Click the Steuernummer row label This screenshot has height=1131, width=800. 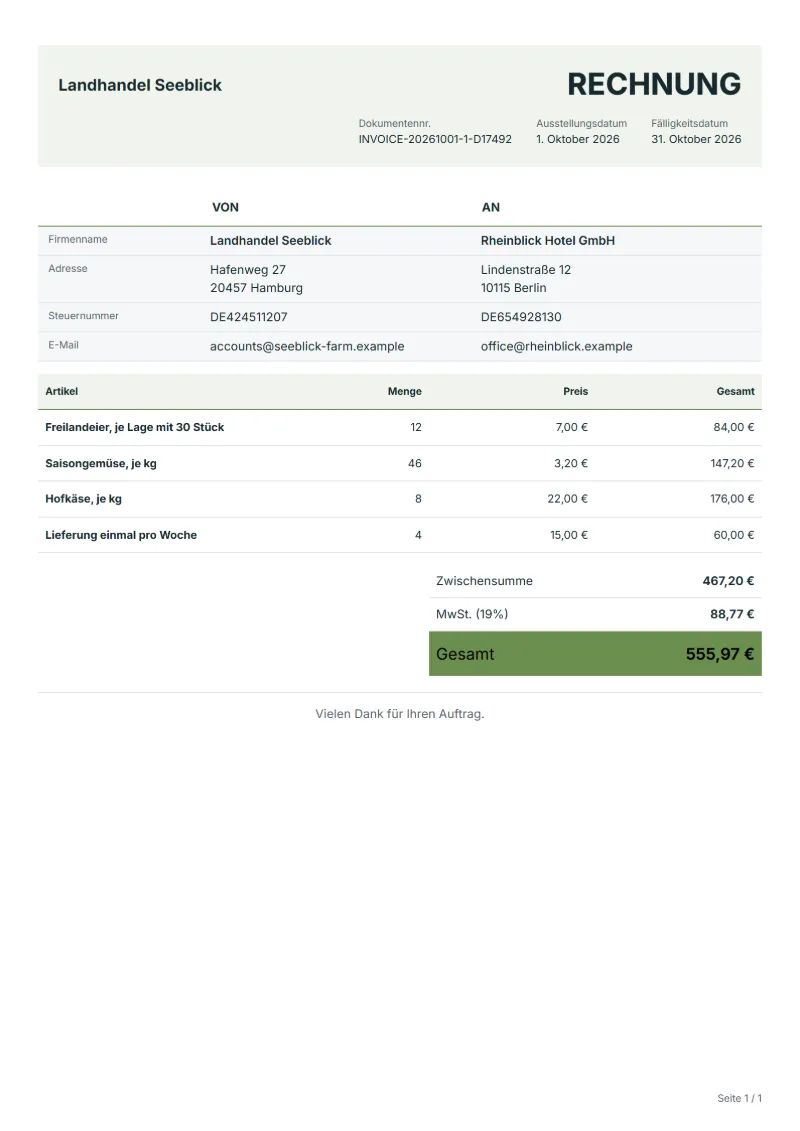(84, 315)
